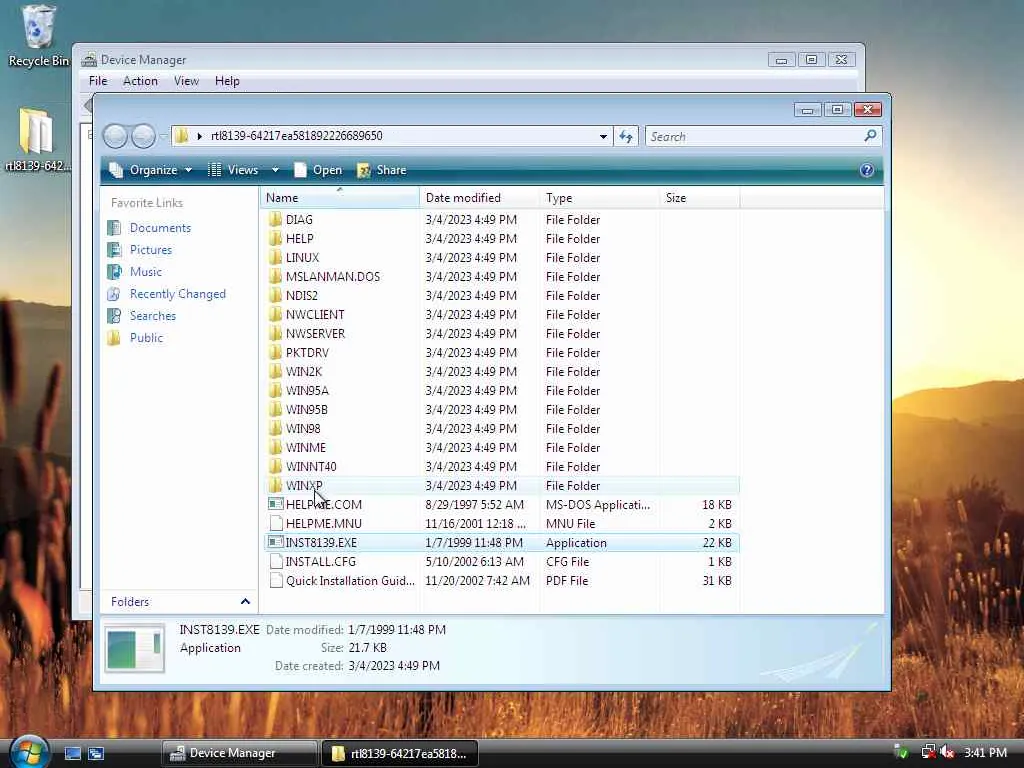The height and width of the screenshot is (768, 1024).
Task: Click the DIAG folder icon
Action: coord(276,219)
